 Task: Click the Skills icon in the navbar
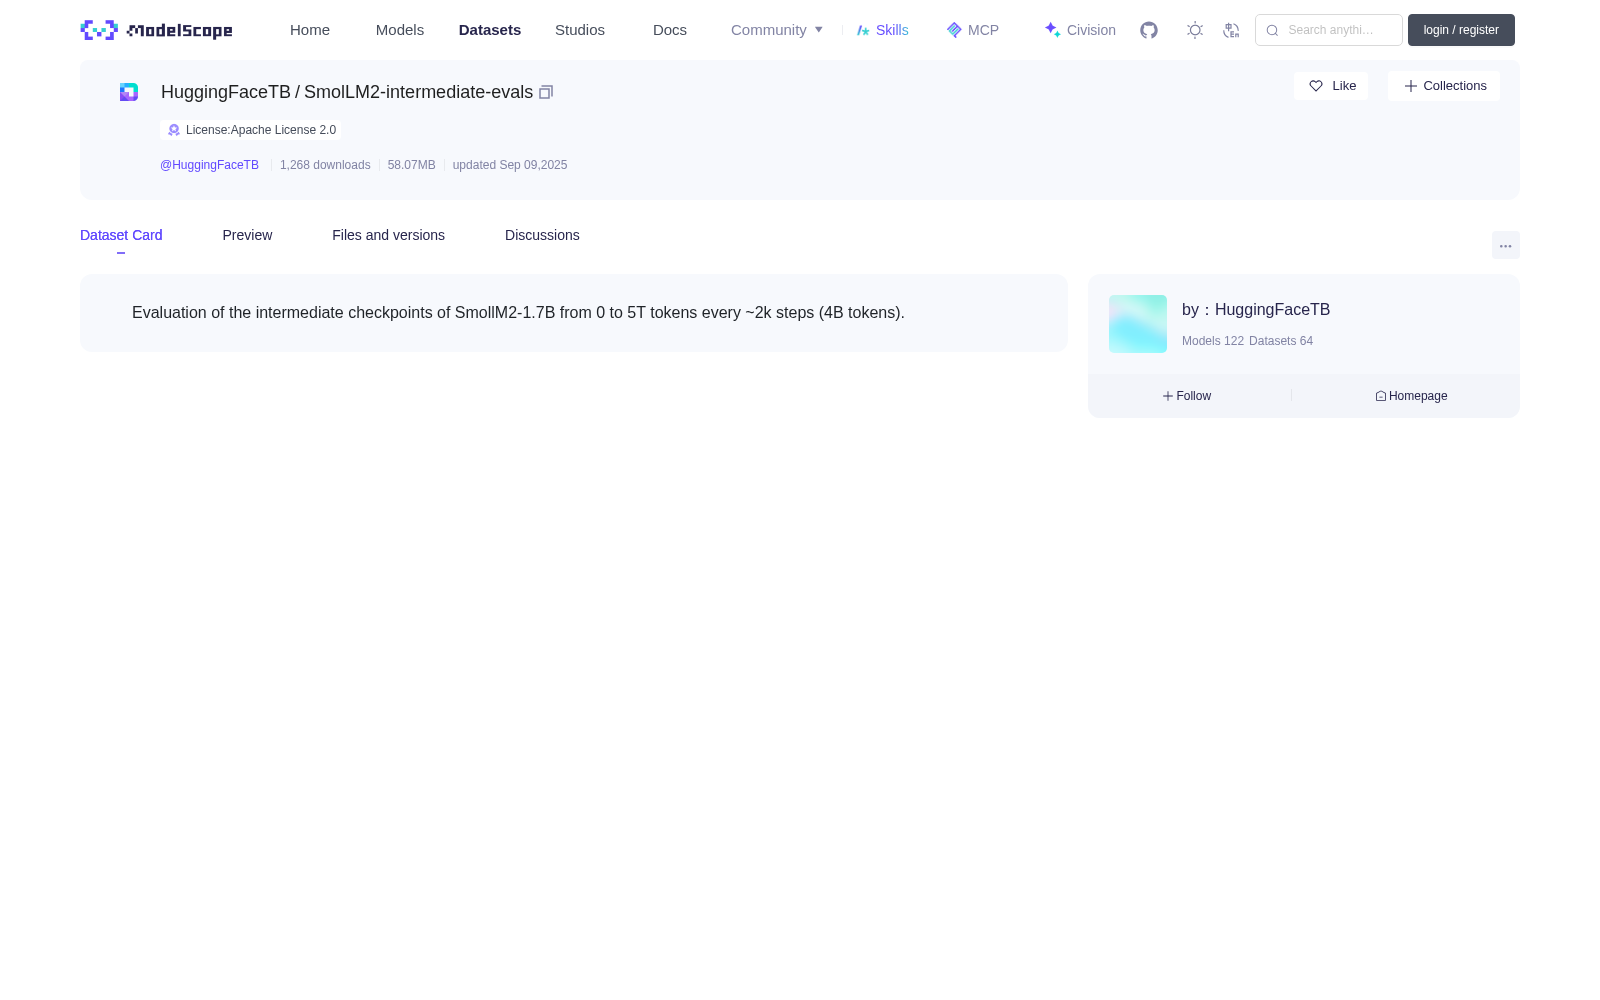tap(863, 30)
